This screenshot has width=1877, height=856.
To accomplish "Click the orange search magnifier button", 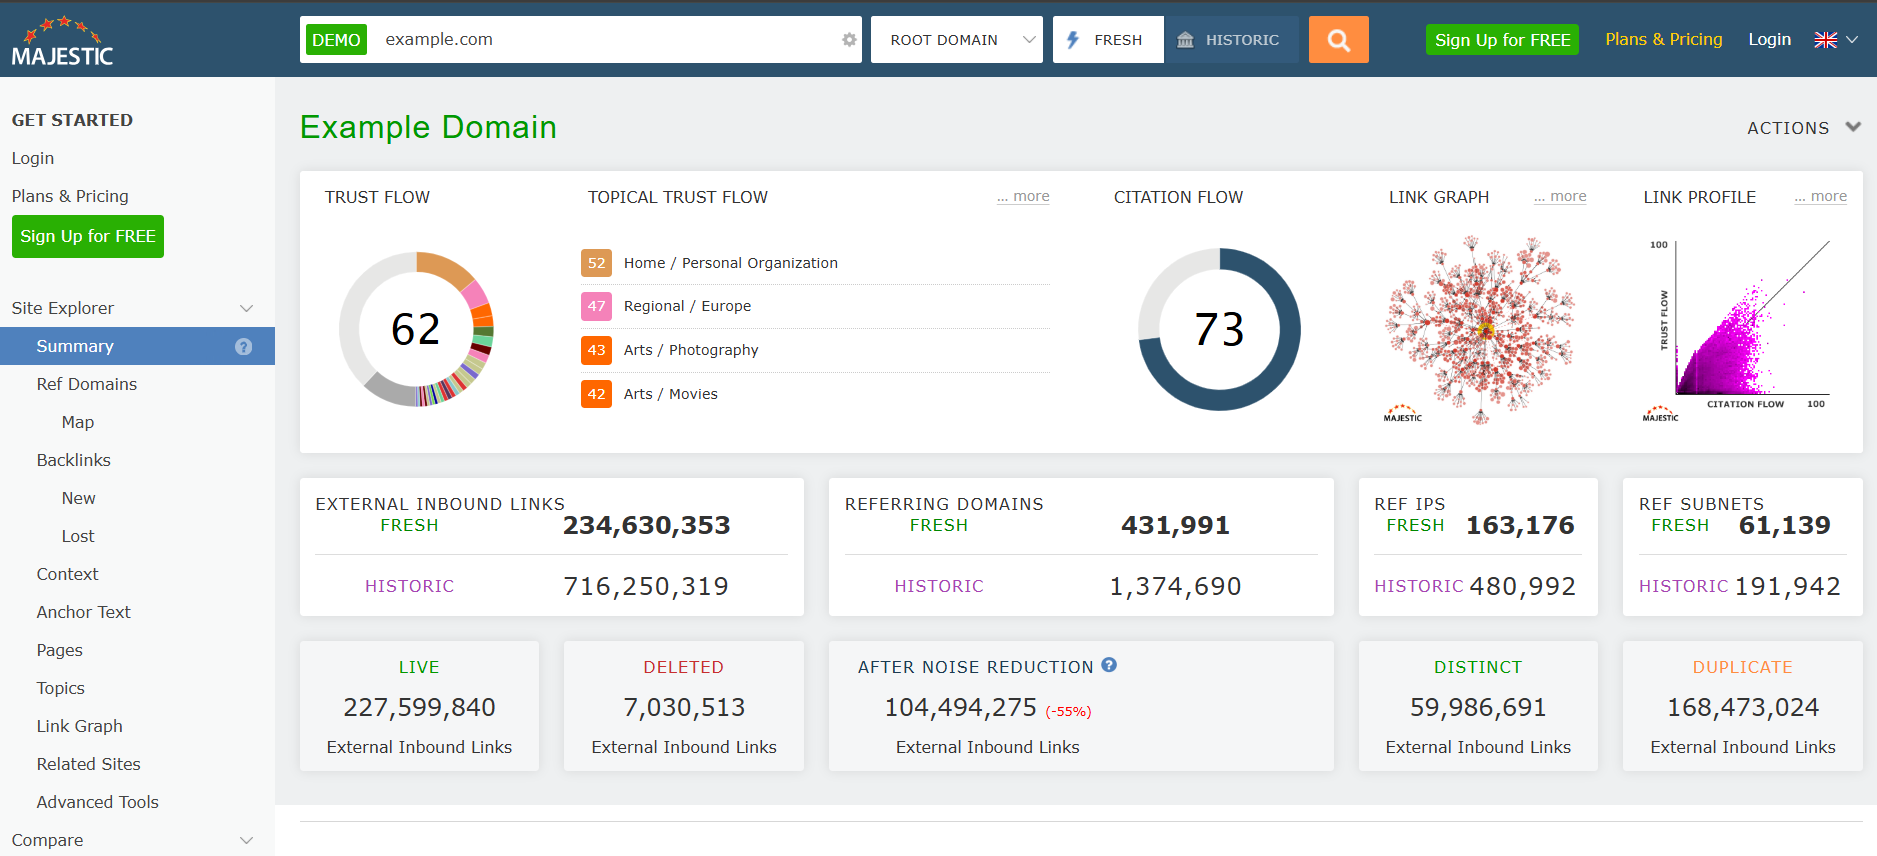I will pos(1338,40).
